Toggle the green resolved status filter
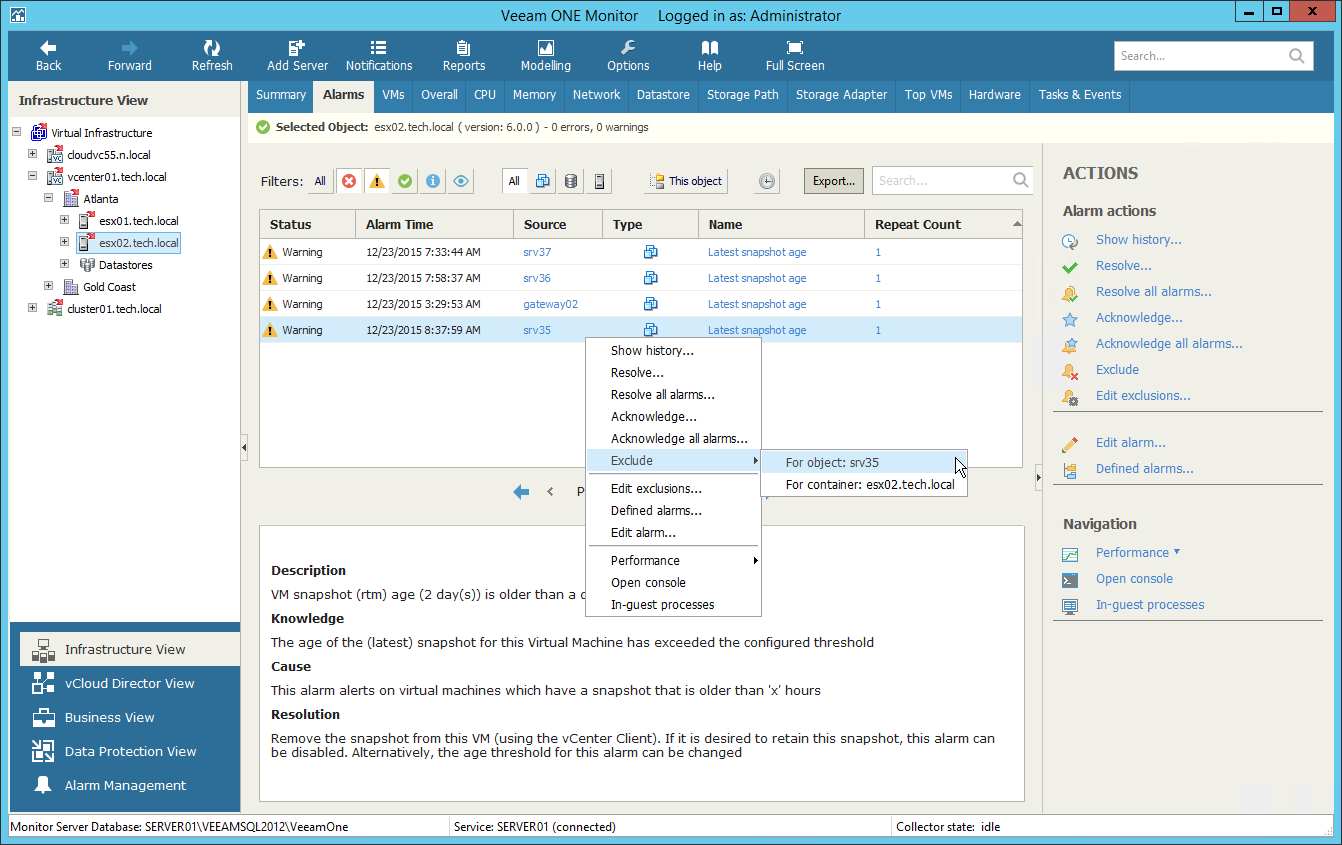Image resolution: width=1342 pixels, height=845 pixels. coord(405,181)
